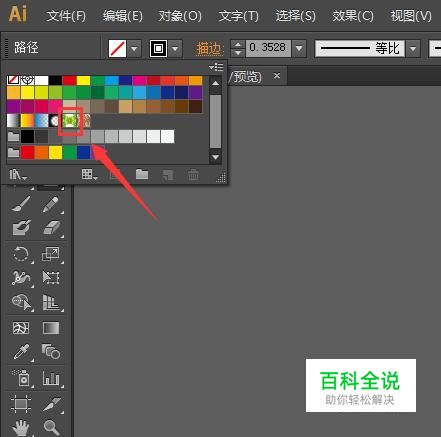Choose the Eraser tool
The image size is (441, 437).
pos(51,228)
